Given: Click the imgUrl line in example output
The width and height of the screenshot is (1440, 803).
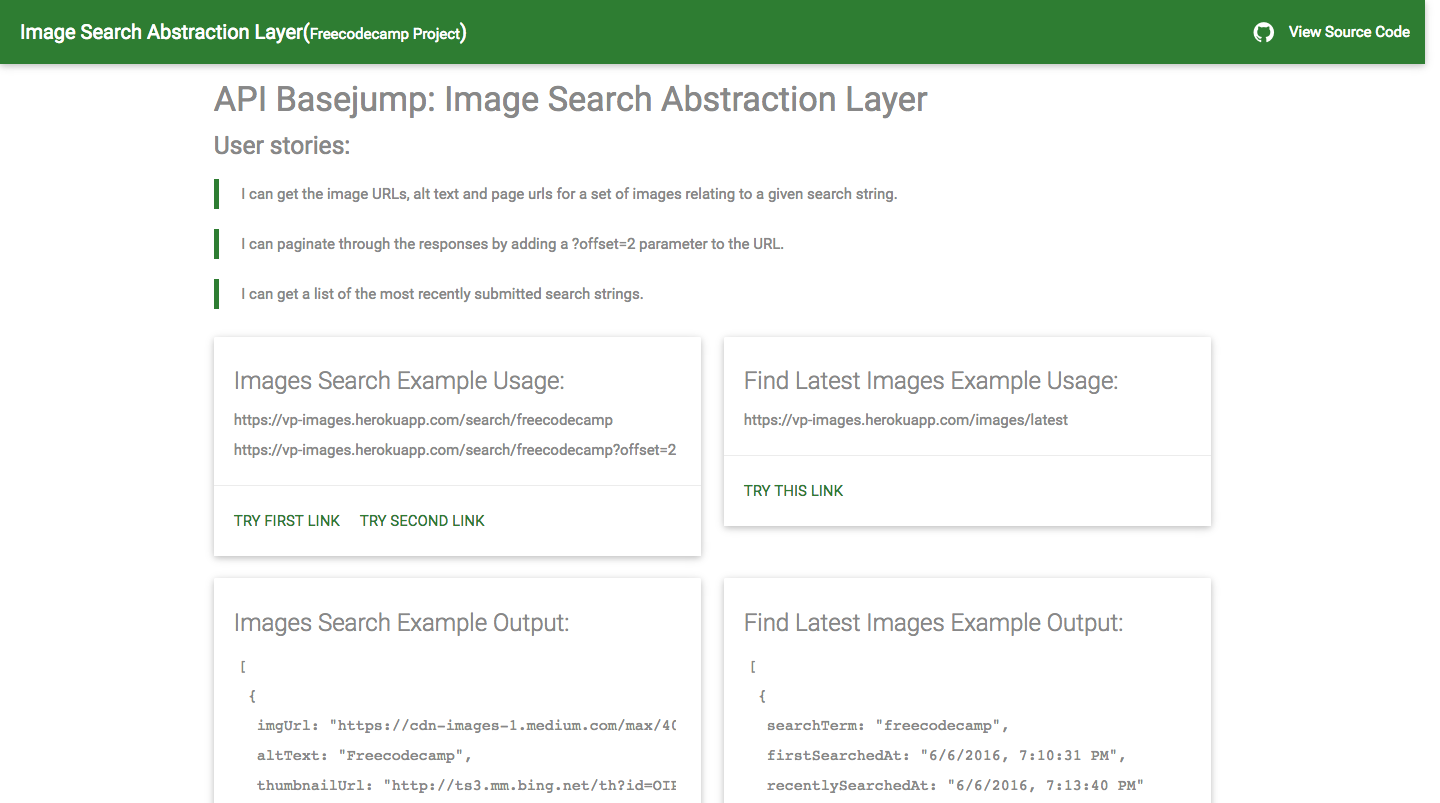Looking at the screenshot, I should (x=466, y=726).
